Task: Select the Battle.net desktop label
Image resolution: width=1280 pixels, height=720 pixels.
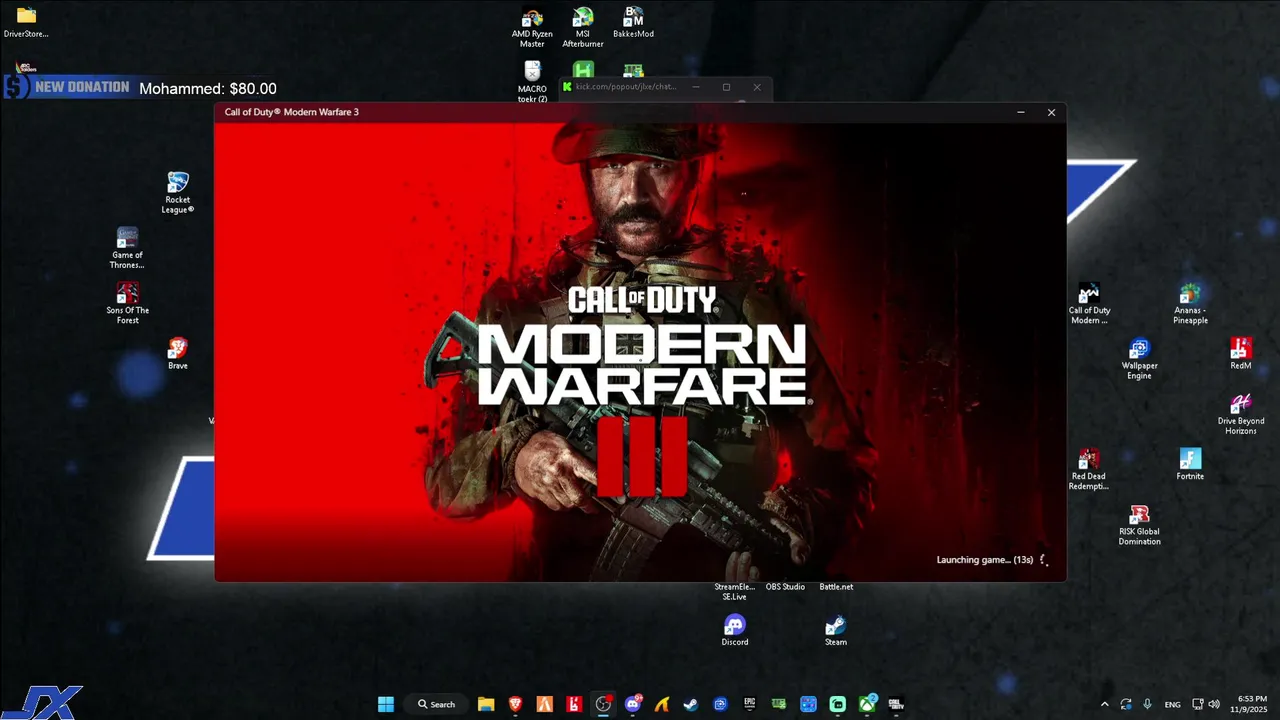Action: [x=836, y=587]
